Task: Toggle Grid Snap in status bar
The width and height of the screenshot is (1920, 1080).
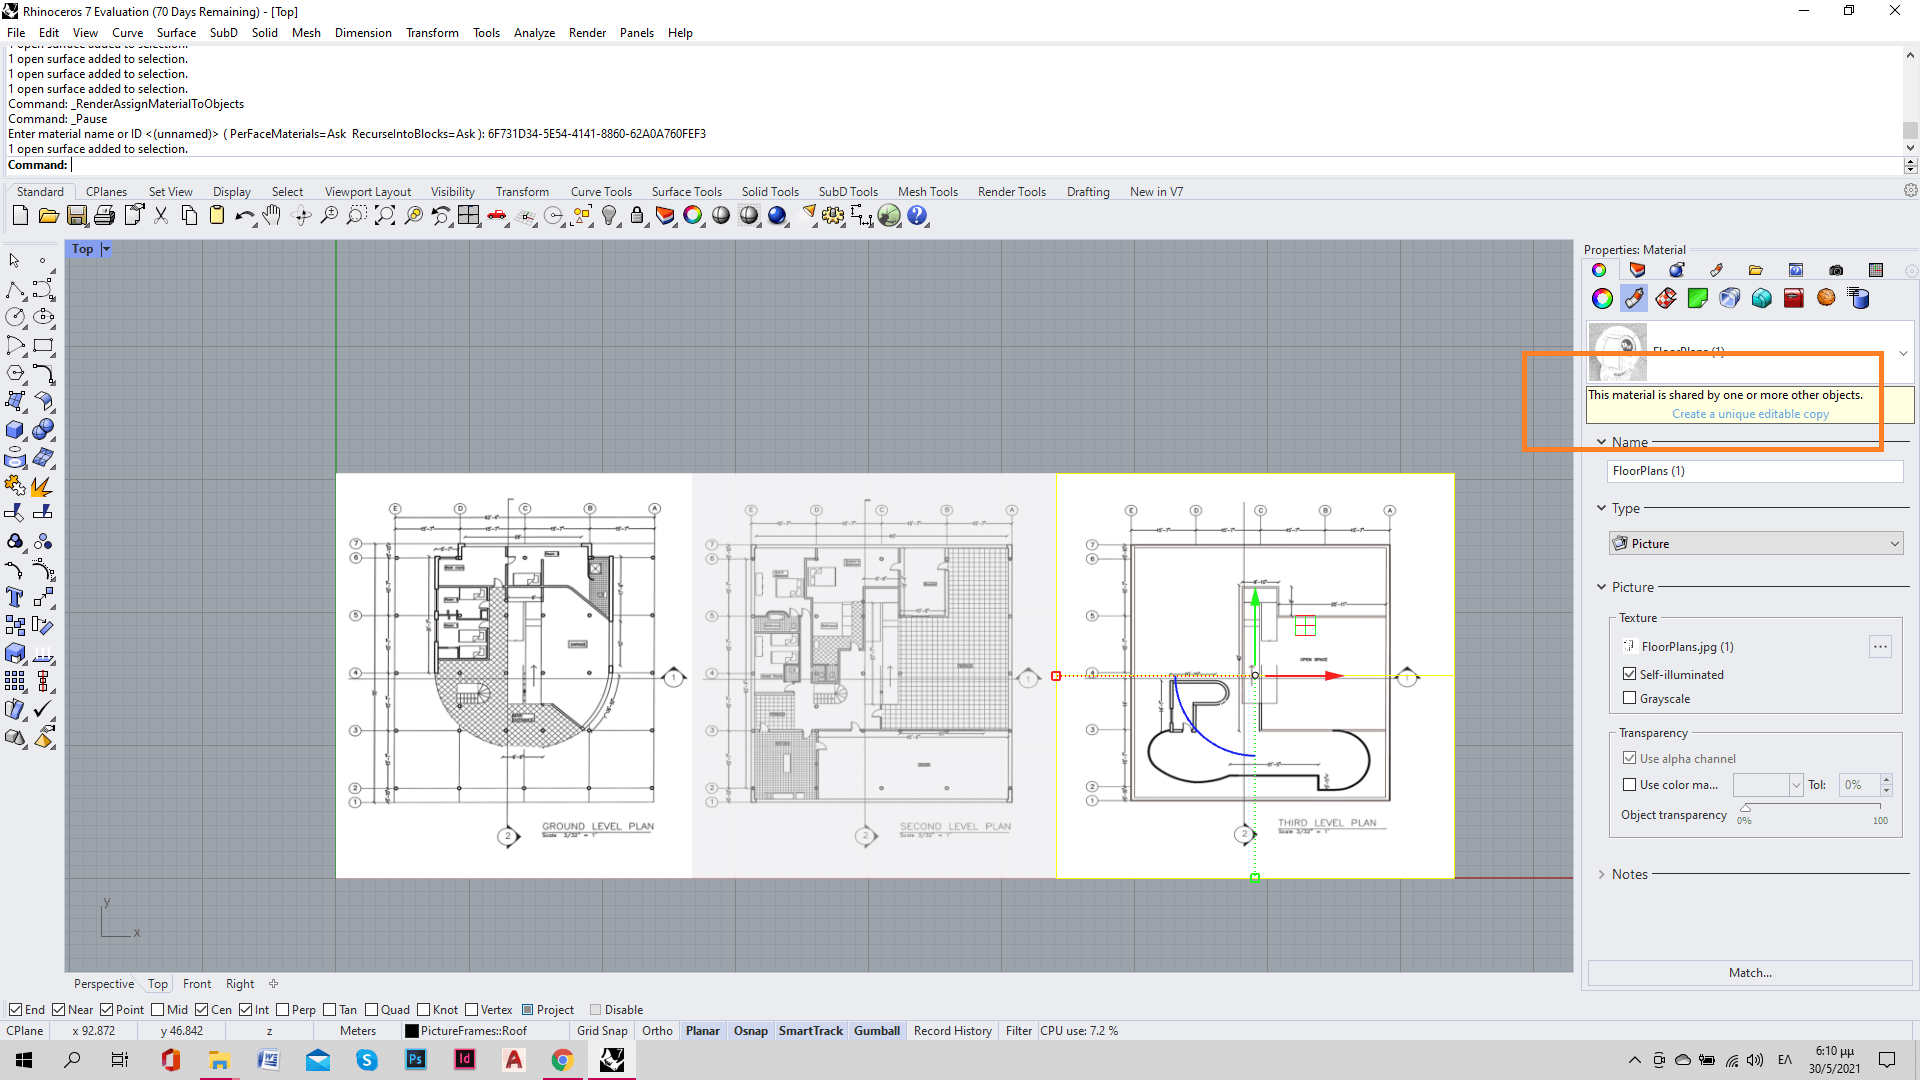Action: point(602,1031)
